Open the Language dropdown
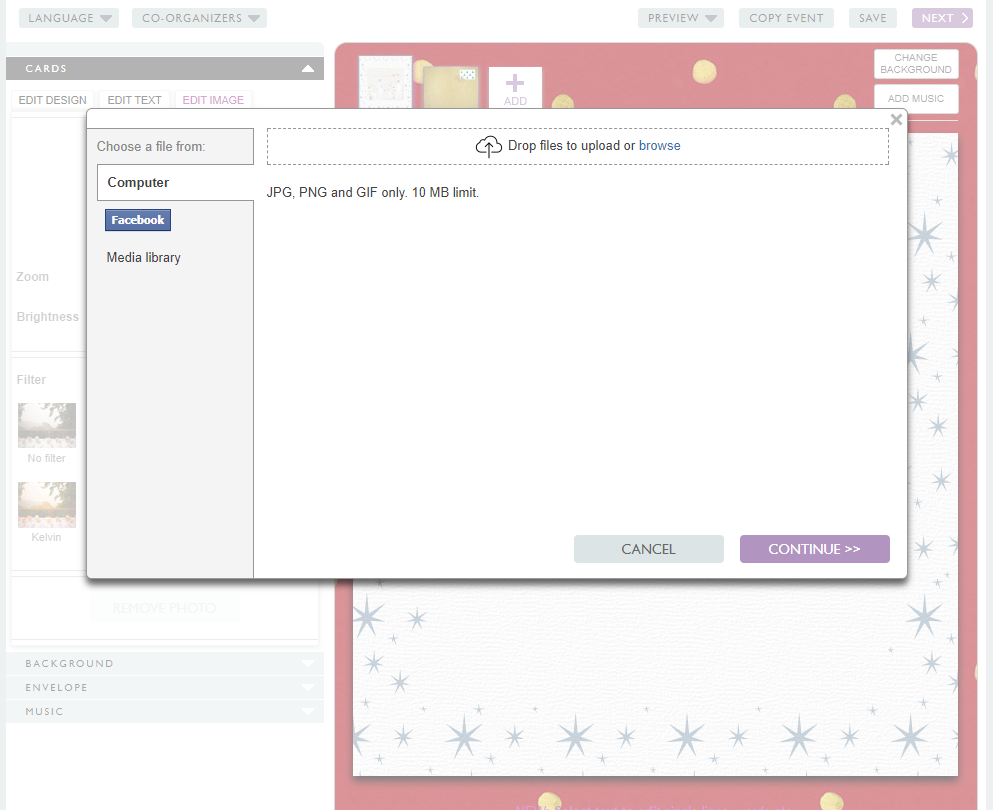 68,18
